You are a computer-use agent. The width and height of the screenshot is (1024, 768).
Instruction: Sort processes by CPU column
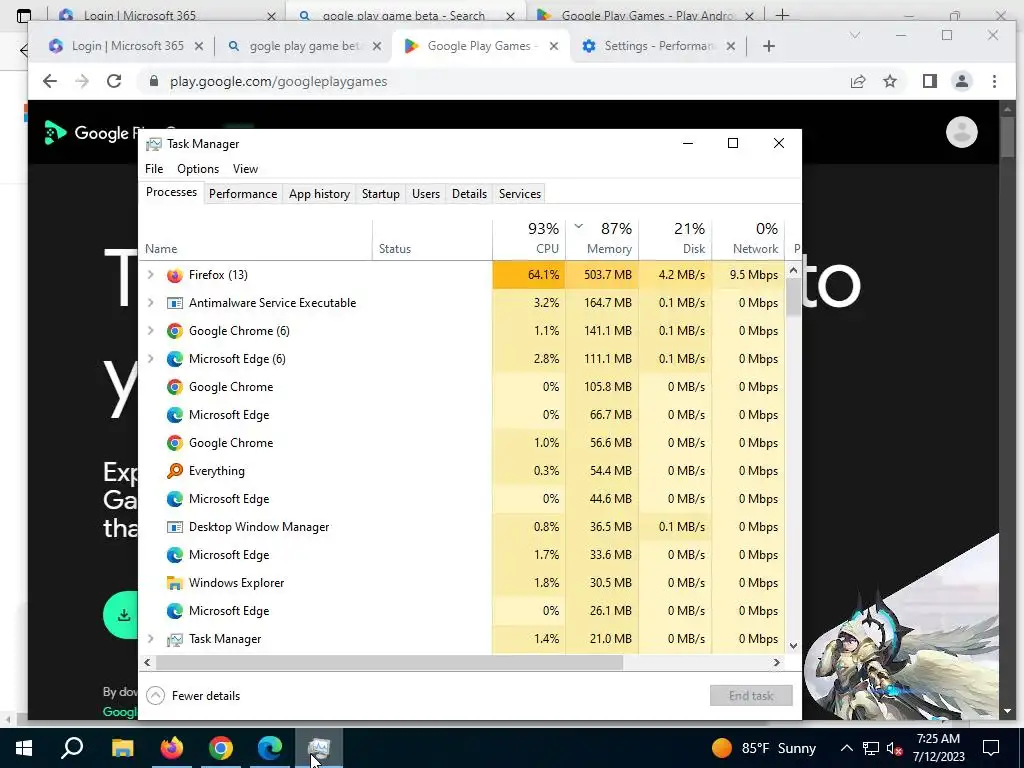click(x=529, y=239)
